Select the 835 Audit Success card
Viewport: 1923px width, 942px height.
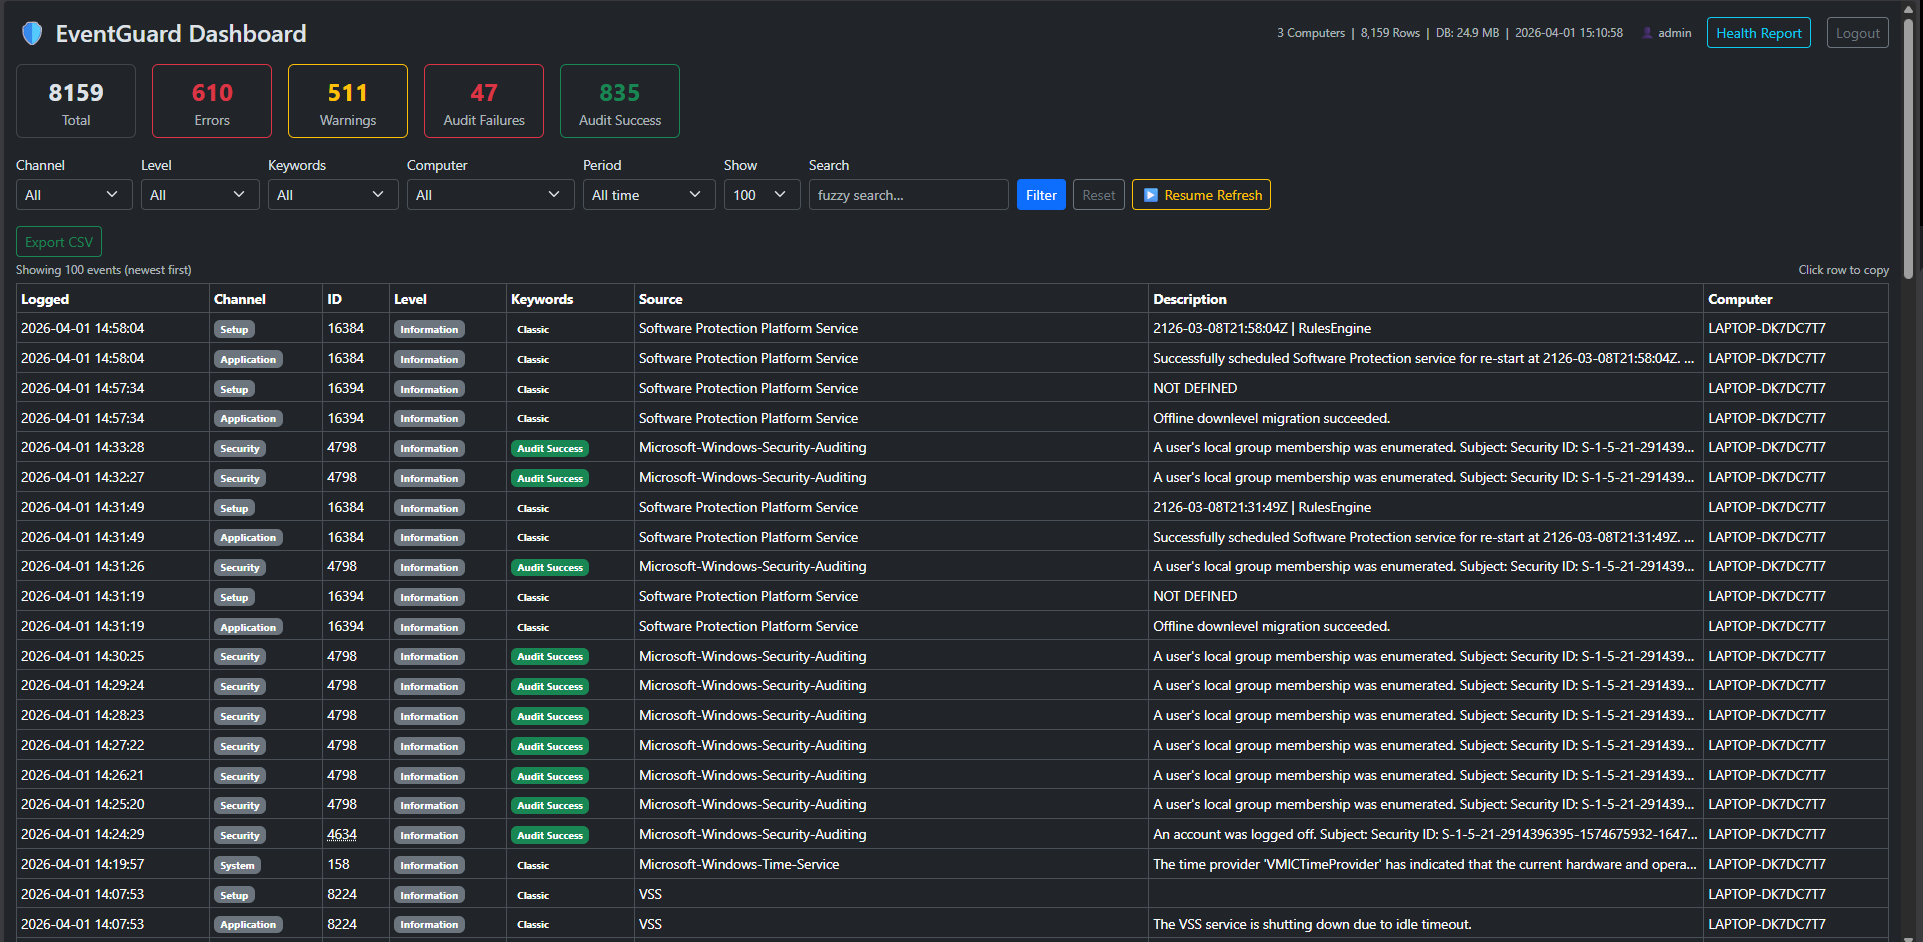(620, 101)
